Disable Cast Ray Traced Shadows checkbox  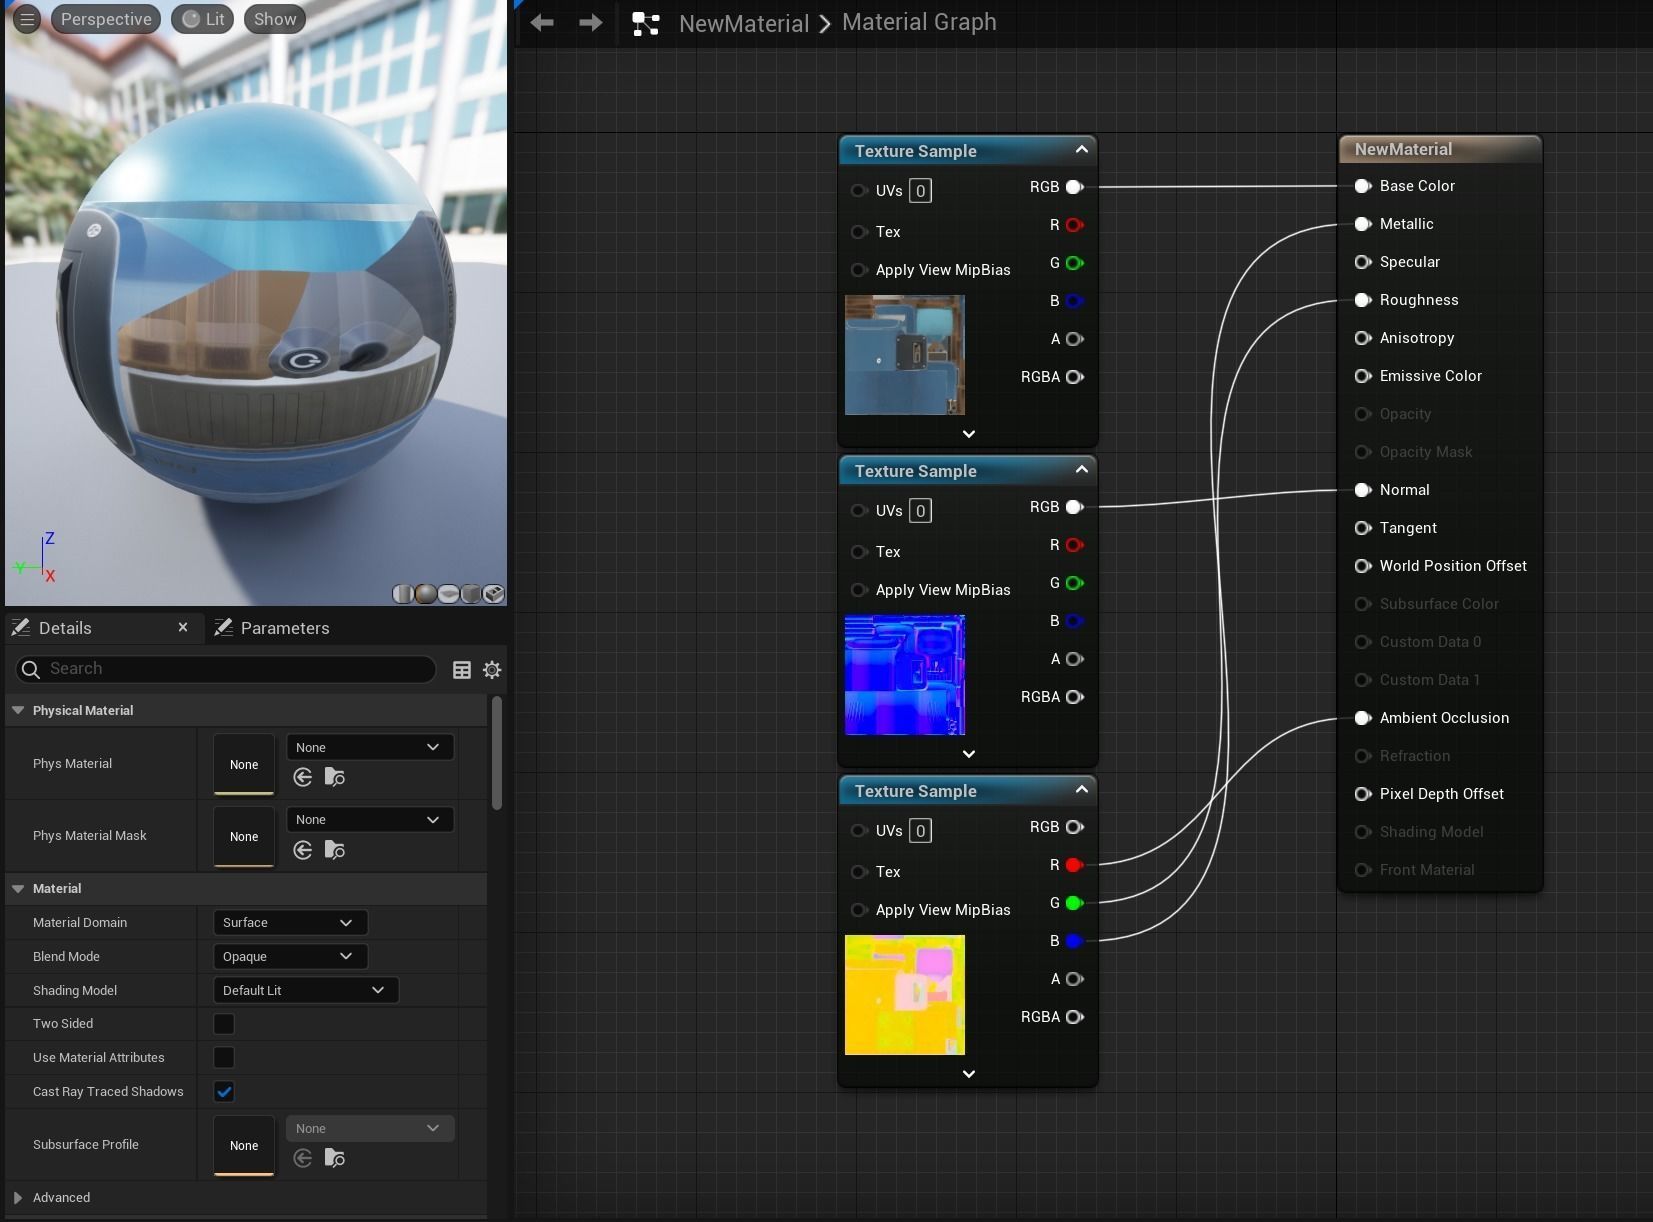pyautogui.click(x=224, y=1092)
